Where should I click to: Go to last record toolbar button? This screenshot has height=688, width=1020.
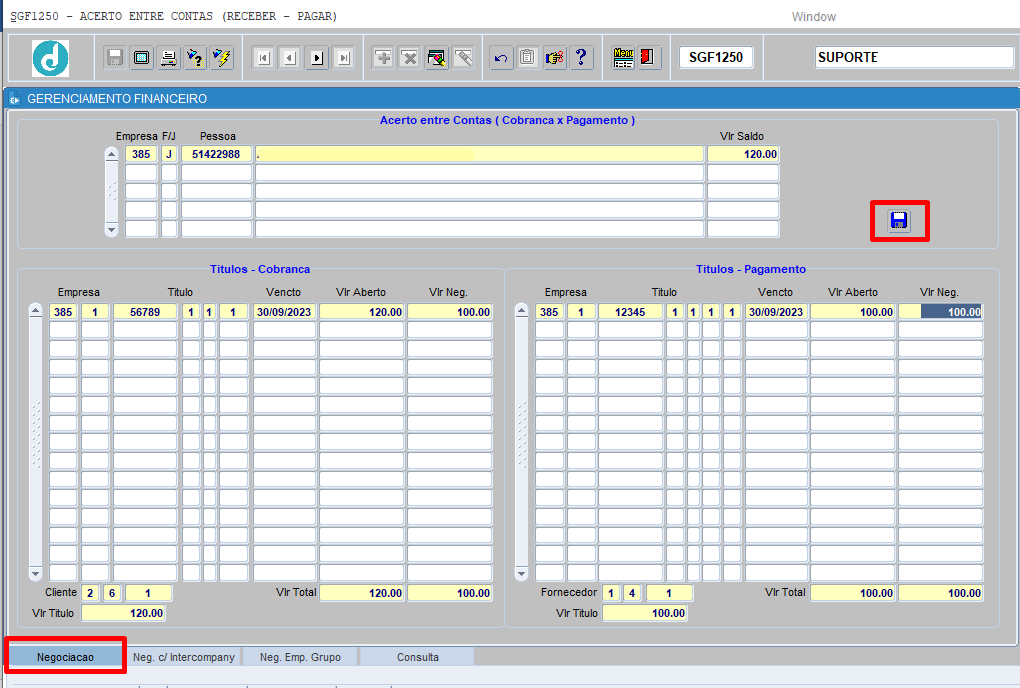tap(344, 59)
